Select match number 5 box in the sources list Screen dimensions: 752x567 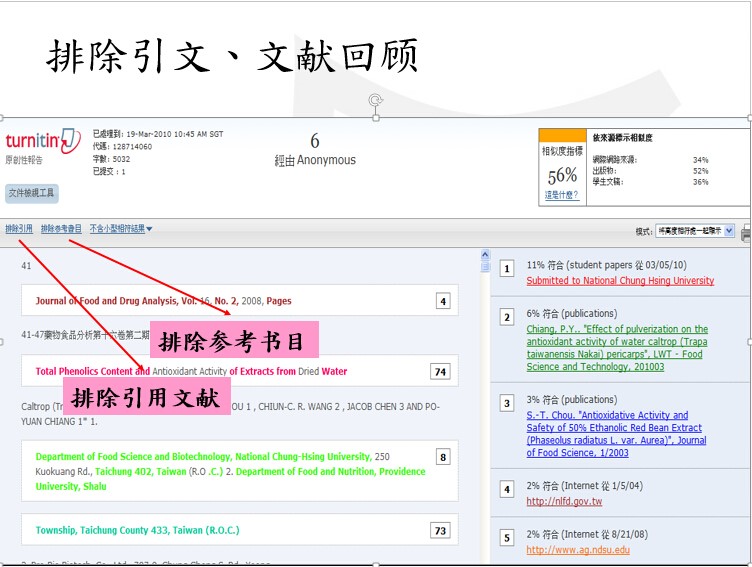tap(507, 538)
